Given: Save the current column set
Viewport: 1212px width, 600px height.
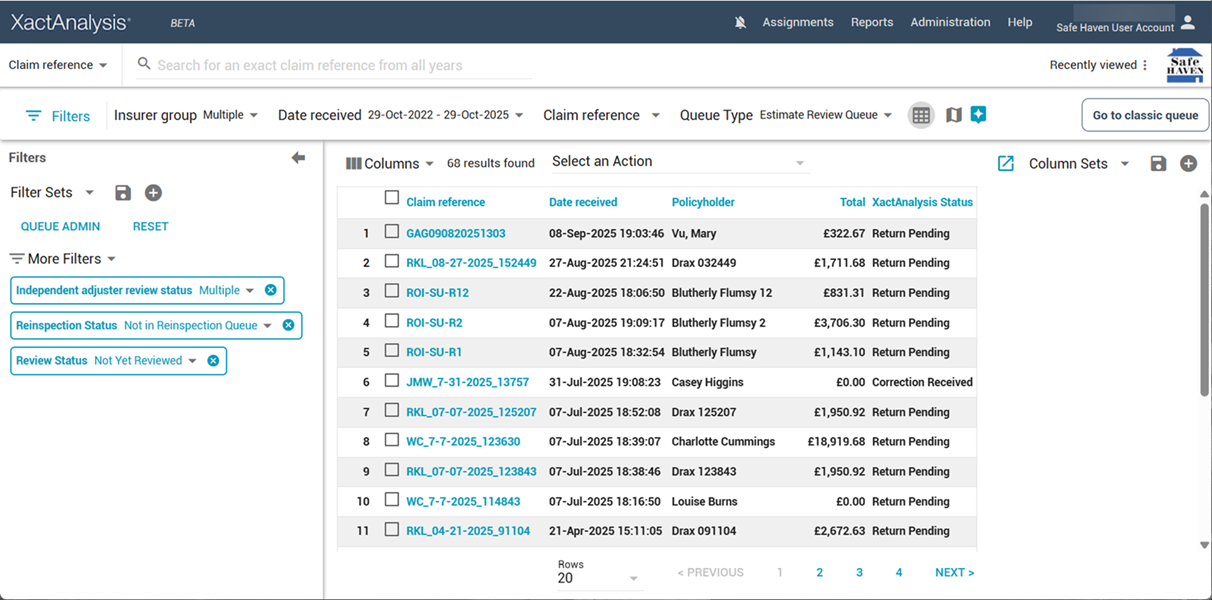Looking at the screenshot, I should pos(1158,164).
